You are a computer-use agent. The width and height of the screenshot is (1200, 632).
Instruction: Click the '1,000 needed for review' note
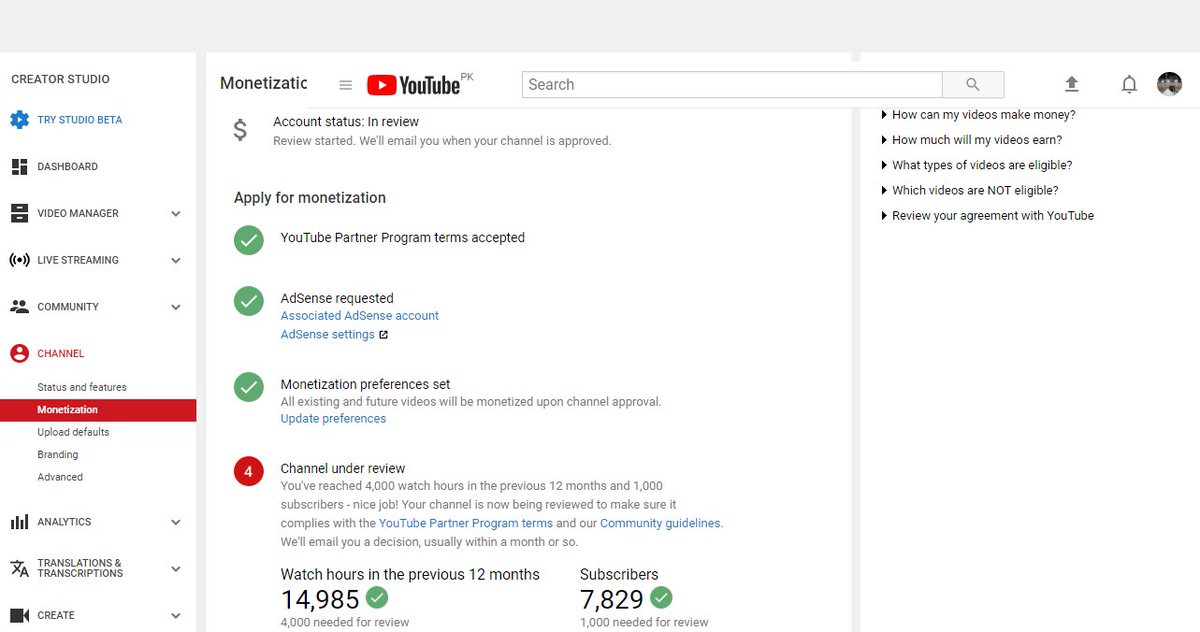(x=644, y=622)
